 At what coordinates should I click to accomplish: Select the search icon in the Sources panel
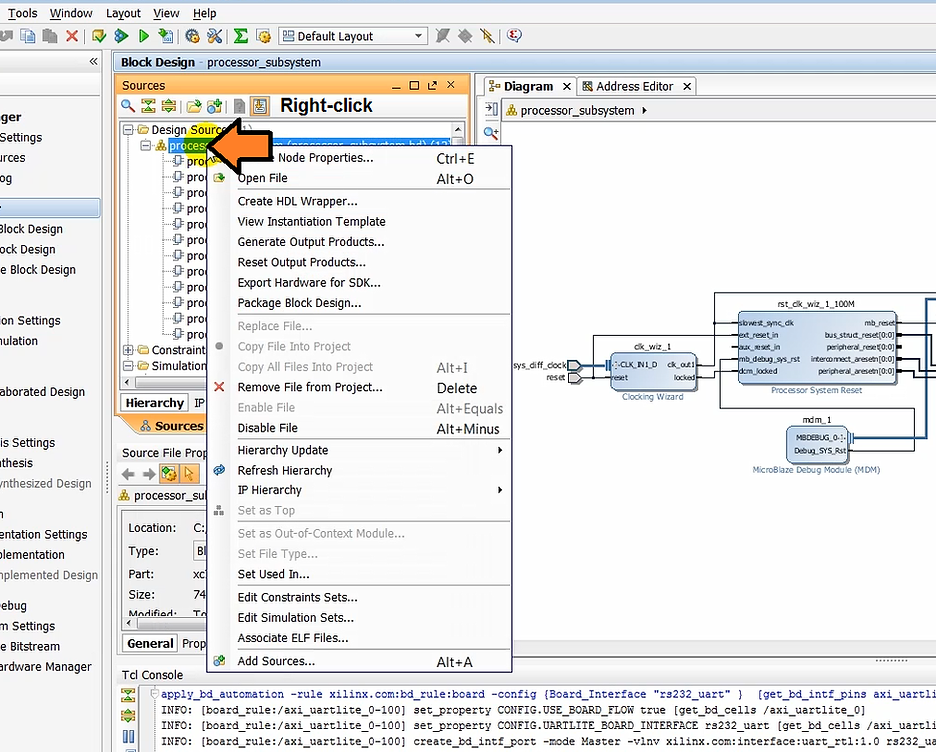coord(126,105)
